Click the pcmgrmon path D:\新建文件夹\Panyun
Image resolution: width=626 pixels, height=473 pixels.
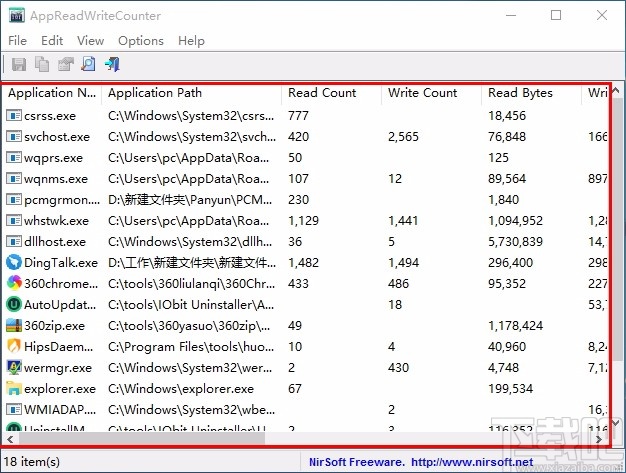click(190, 200)
